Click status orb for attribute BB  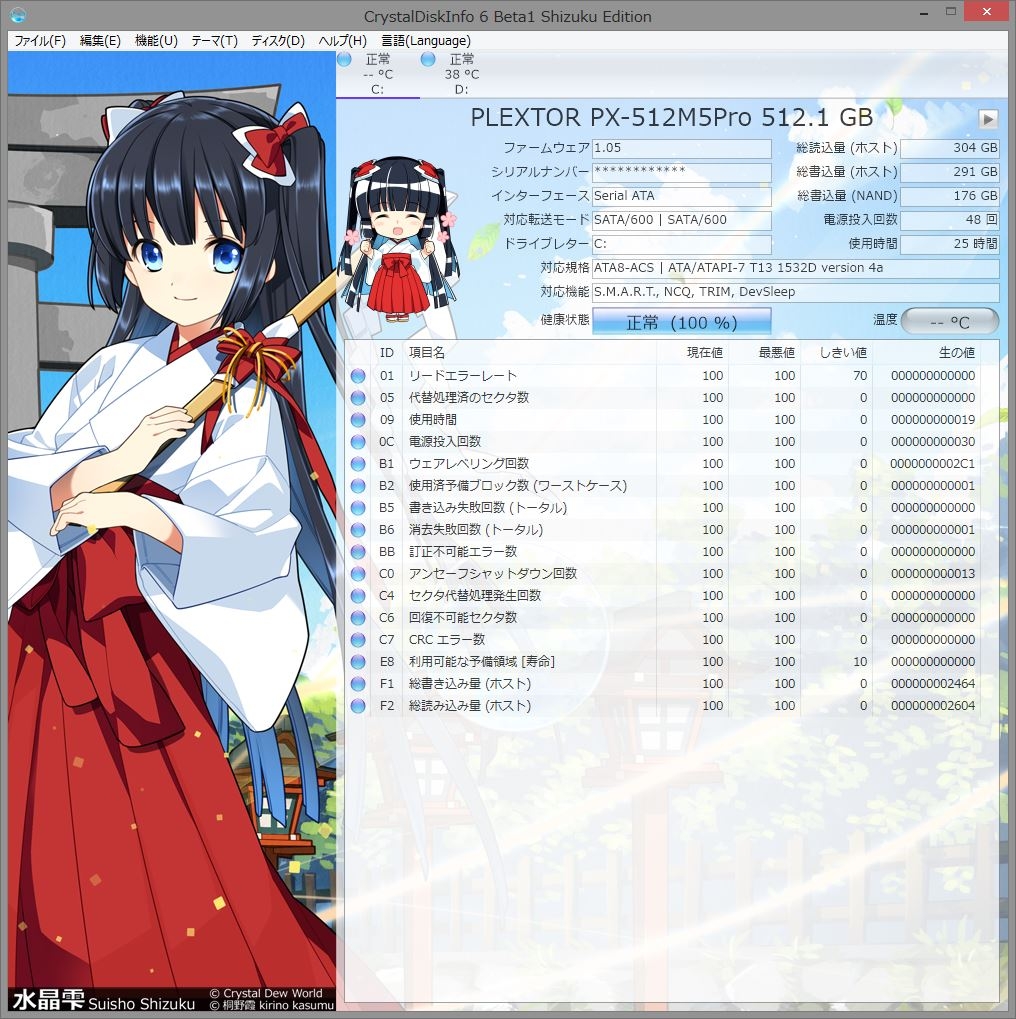tap(358, 552)
